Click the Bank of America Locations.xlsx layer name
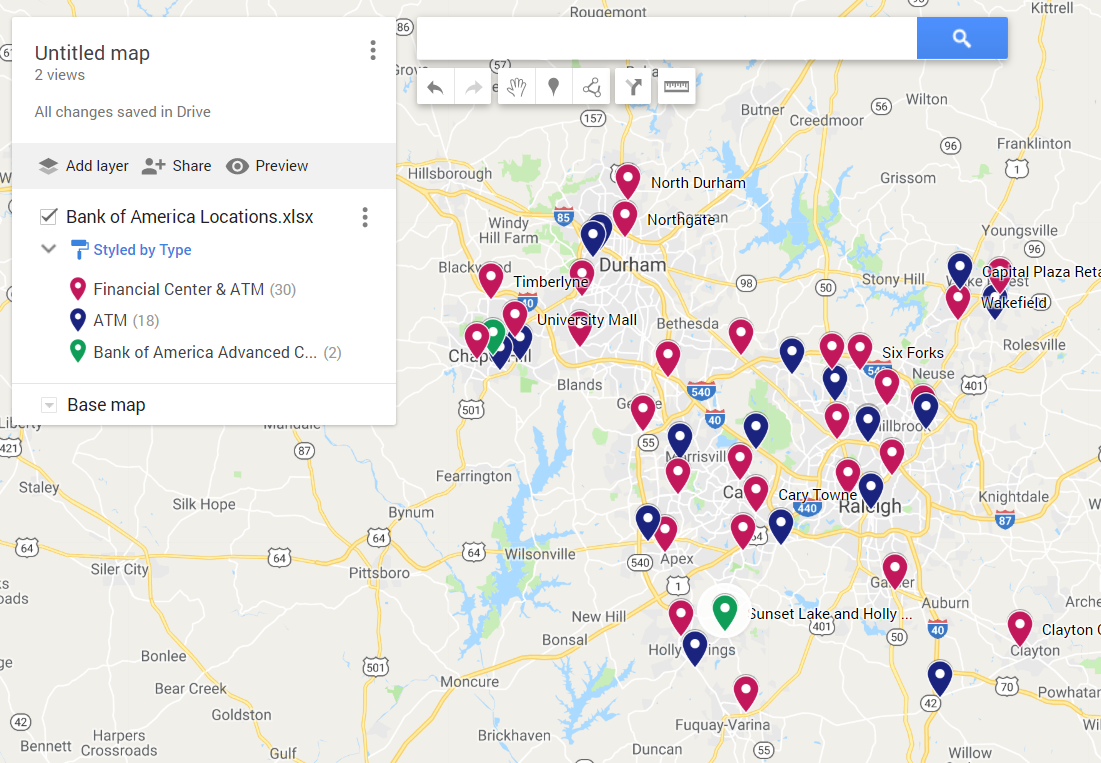 pyautogui.click(x=190, y=217)
